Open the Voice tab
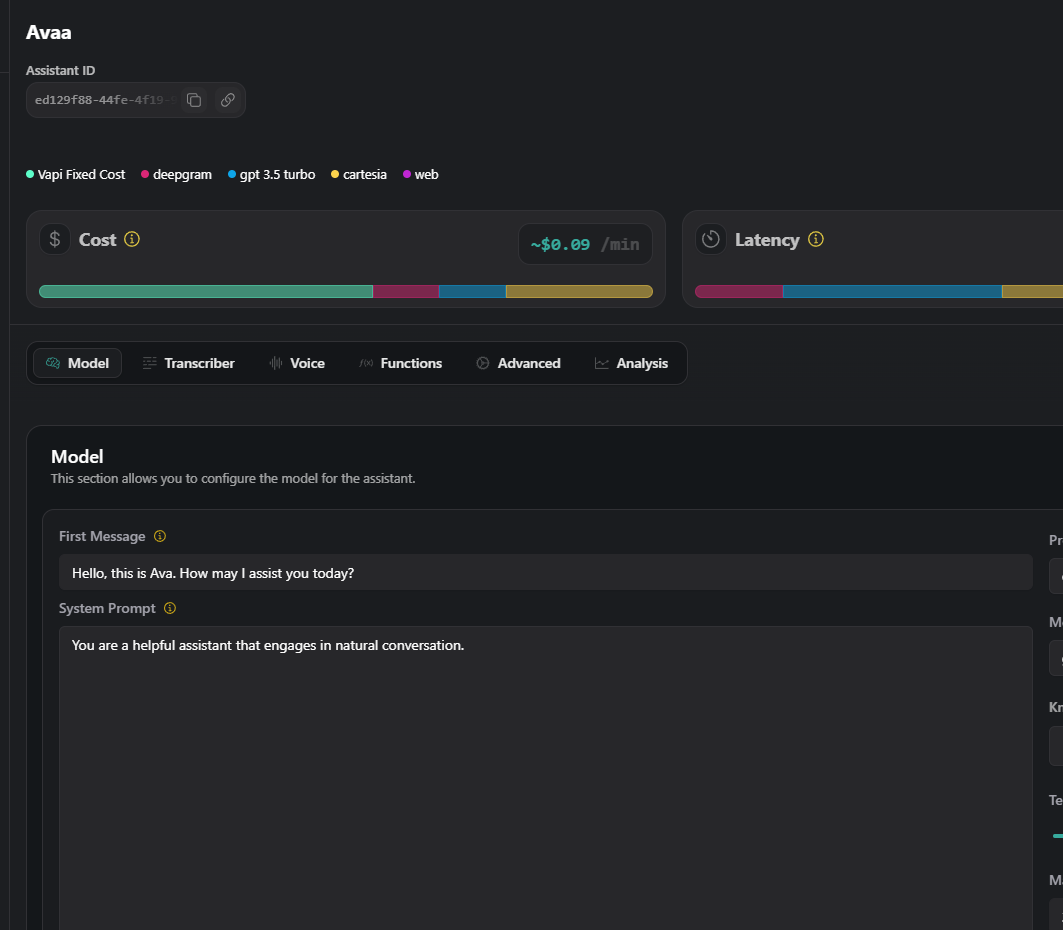Screen dimensions: 1063x930 (x=297, y=363)
